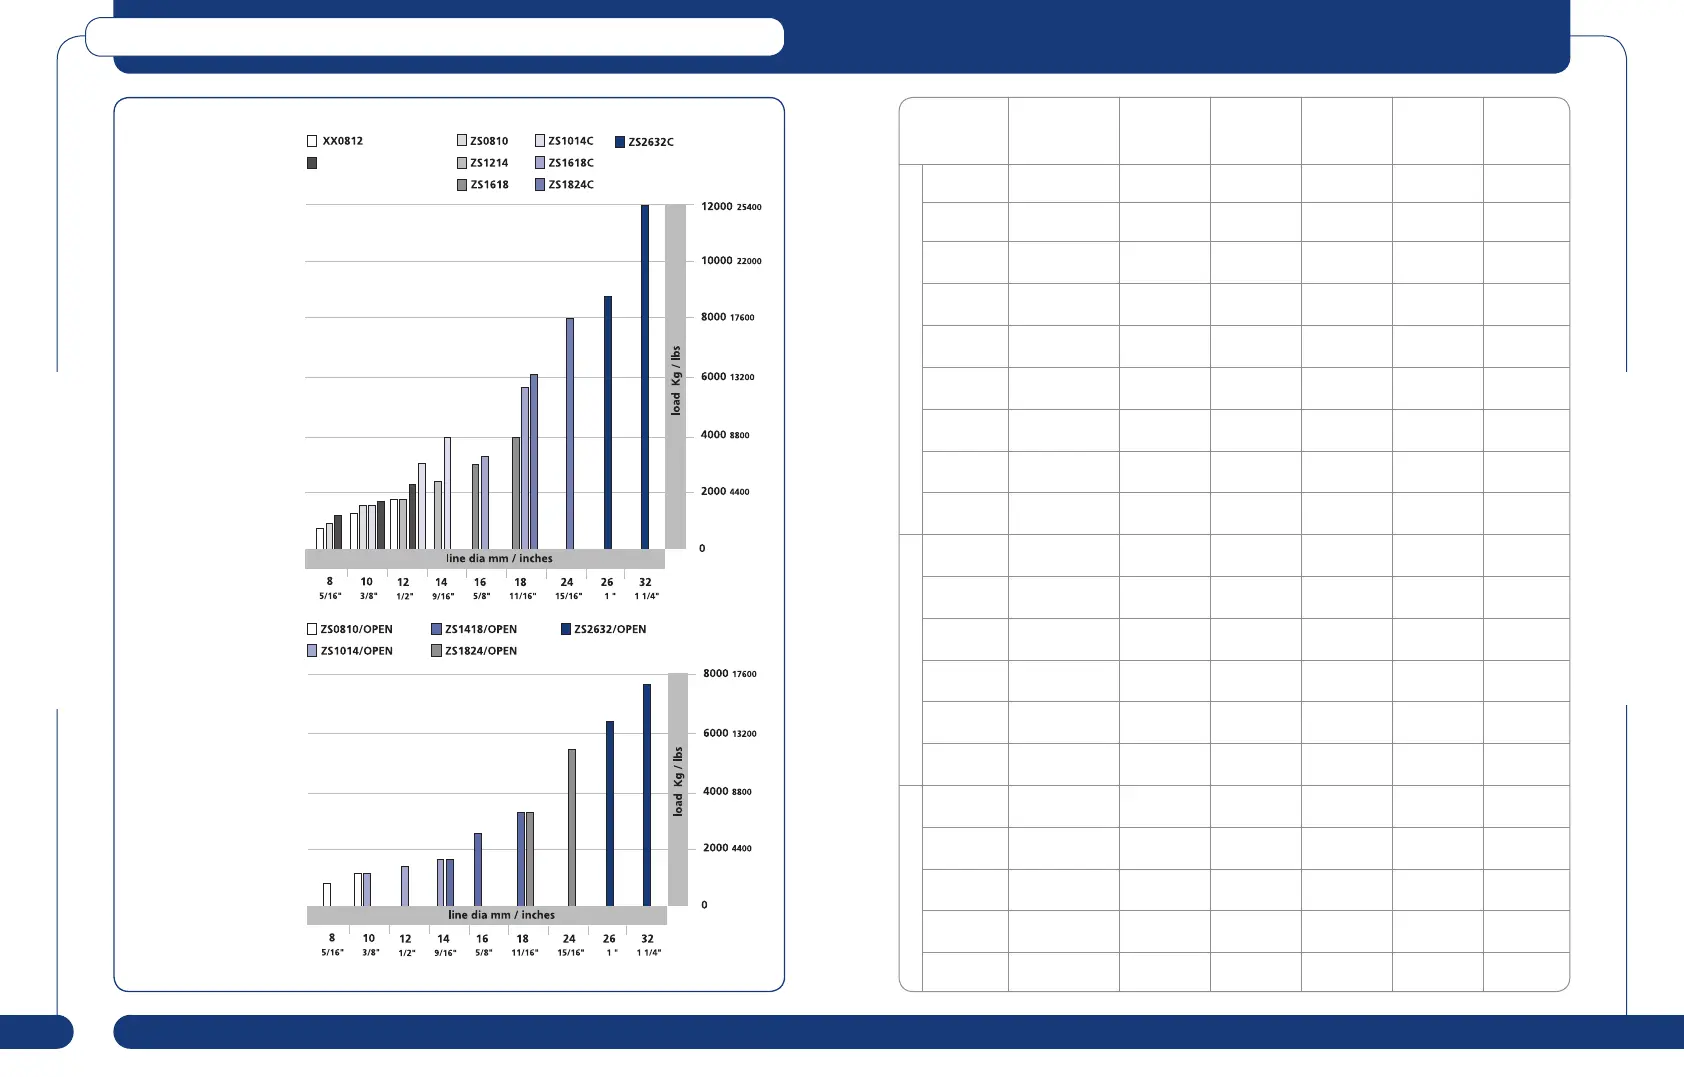Click the "ZS1824C" legend label text
Image resolution: width=1684 pixels, height=1077 pixels.
(x=571, y=185)
